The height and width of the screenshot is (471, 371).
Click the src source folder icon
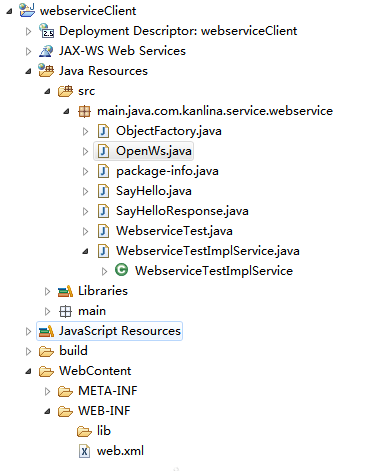(65, 91)
